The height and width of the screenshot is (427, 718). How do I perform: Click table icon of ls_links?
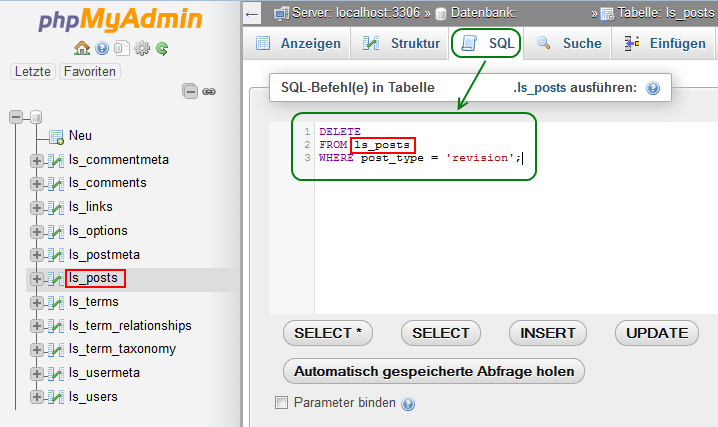tap(56, 207)
